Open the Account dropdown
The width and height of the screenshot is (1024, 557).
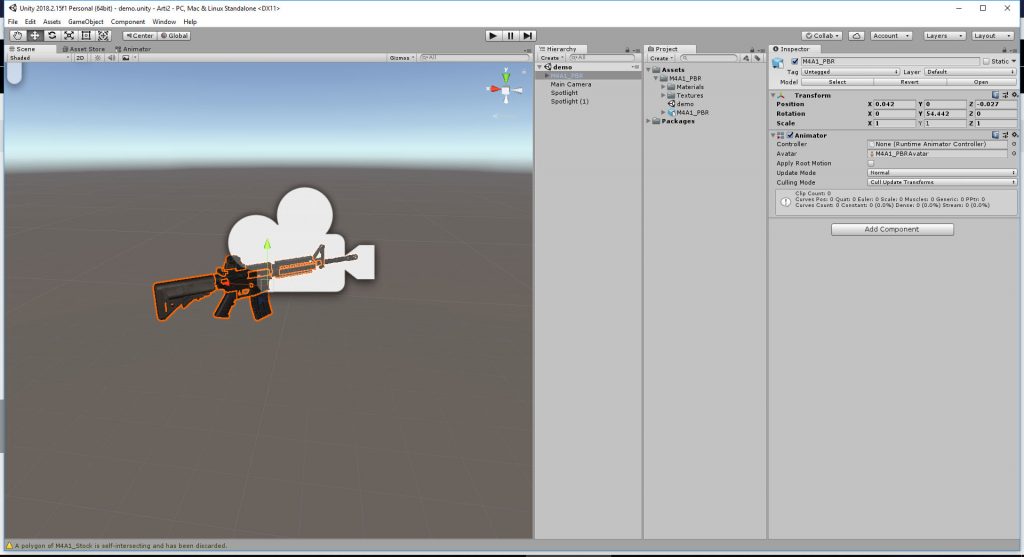coord(891,36)
